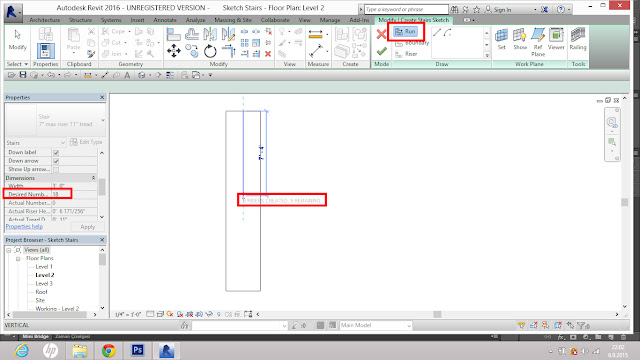Select Level 1 in Project Browser
Viewport: 640px width, 360px height.
coord(44,267)
